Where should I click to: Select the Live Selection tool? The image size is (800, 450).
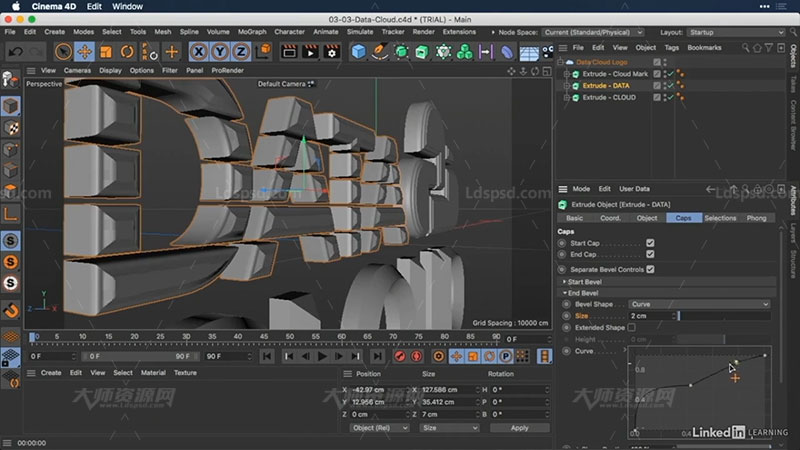coord(63,52)
